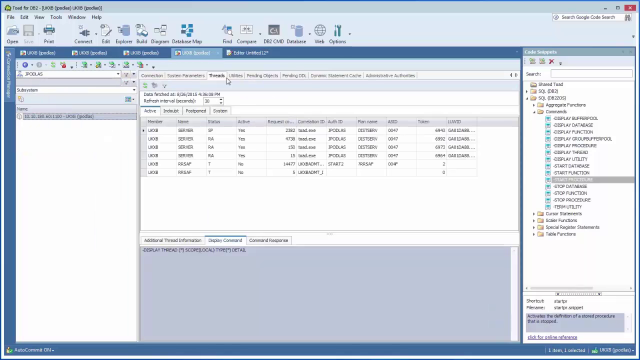Click the filter icon in Threads toolbar
Screen dimensions: 640x360
pos(164,86)
